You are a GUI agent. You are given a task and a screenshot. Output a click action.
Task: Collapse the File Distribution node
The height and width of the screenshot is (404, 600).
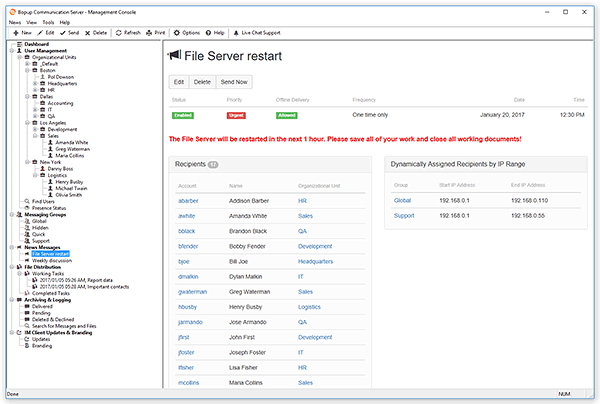coord(12,267)
